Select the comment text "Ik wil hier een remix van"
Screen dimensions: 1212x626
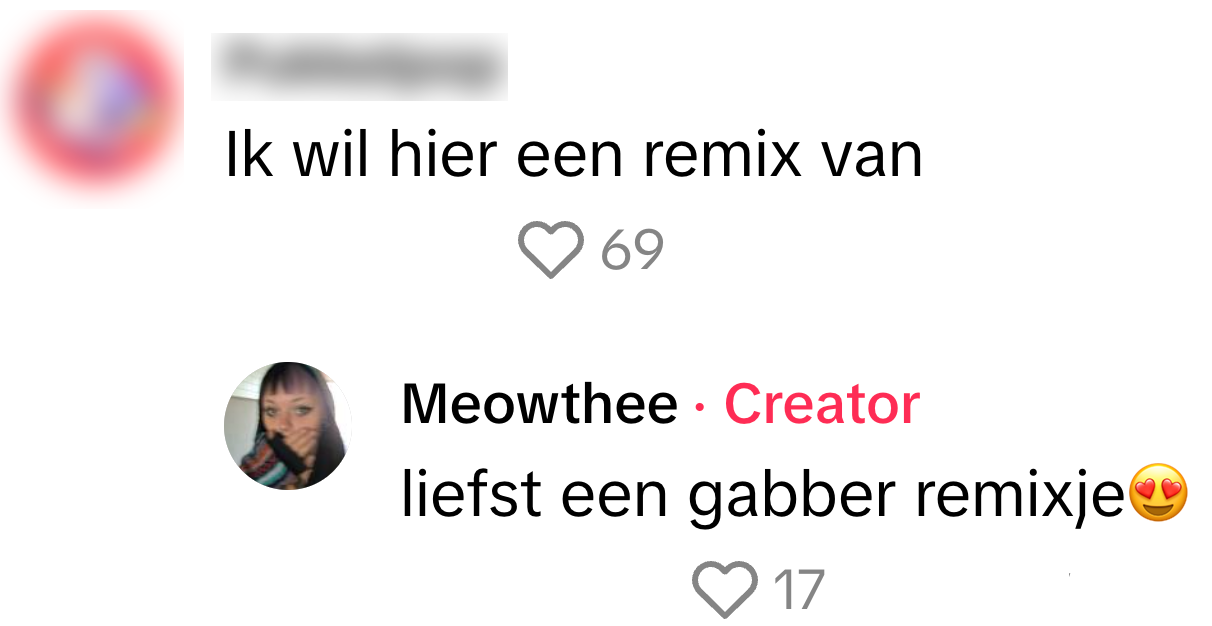[x=574, y=157]
